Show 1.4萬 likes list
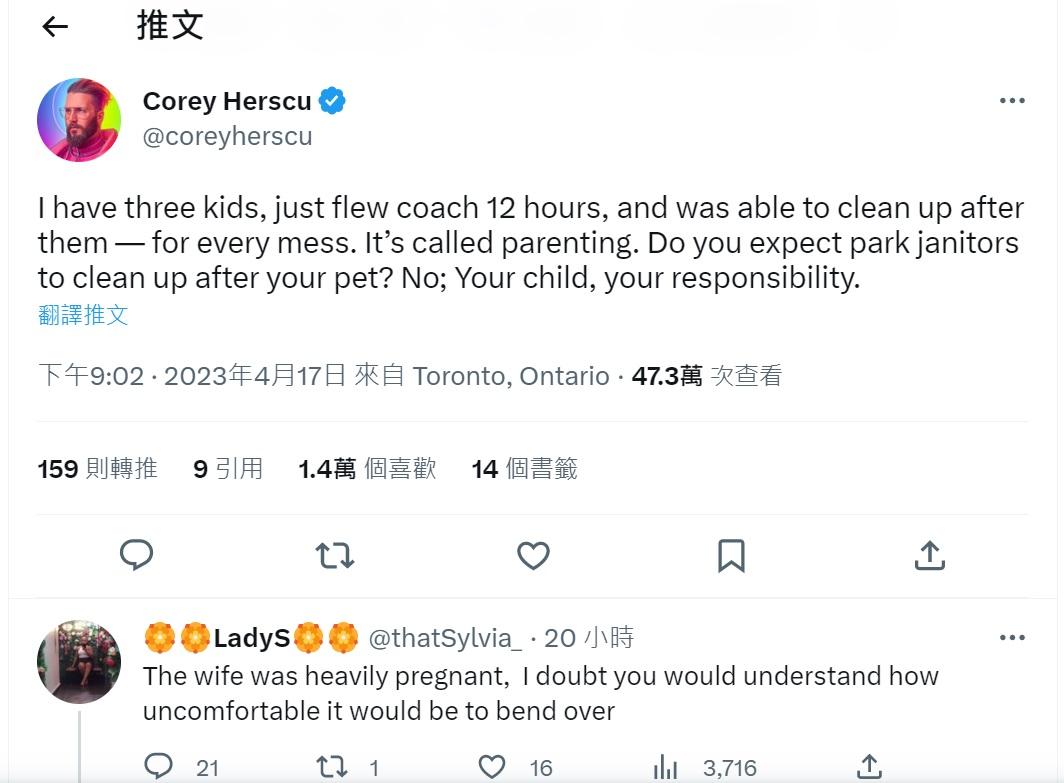This screenshot has width=1064, height=783. pos(367,469)
